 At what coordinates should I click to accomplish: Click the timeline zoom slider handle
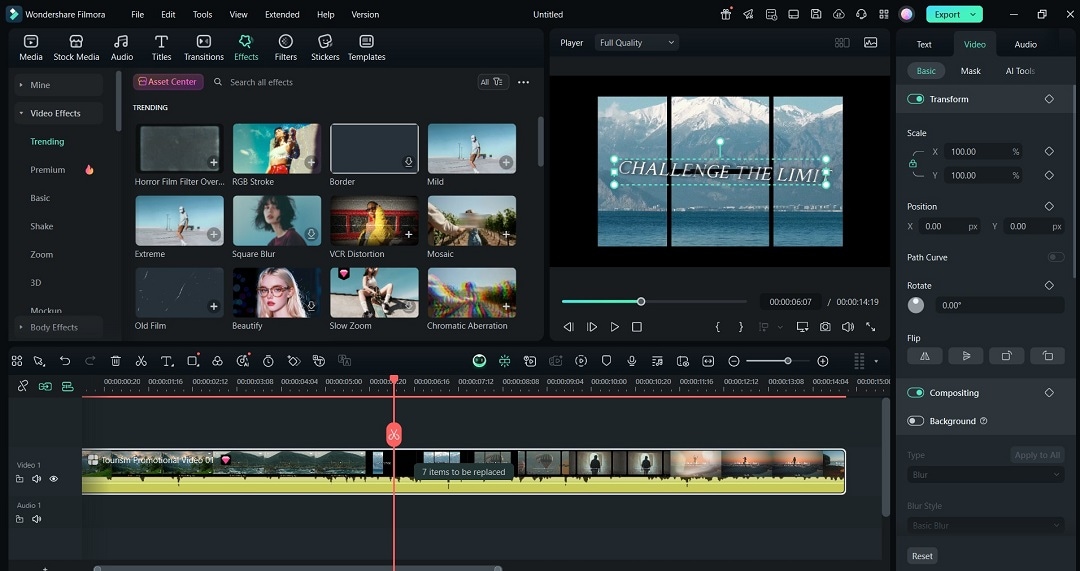click(x=787, y=361)
